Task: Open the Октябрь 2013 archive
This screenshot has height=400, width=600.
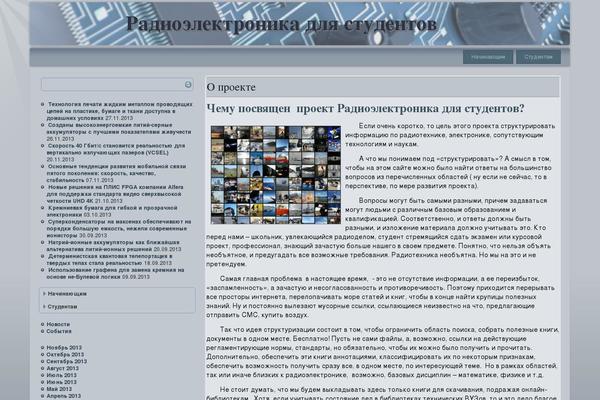Action: coord(65,354)
